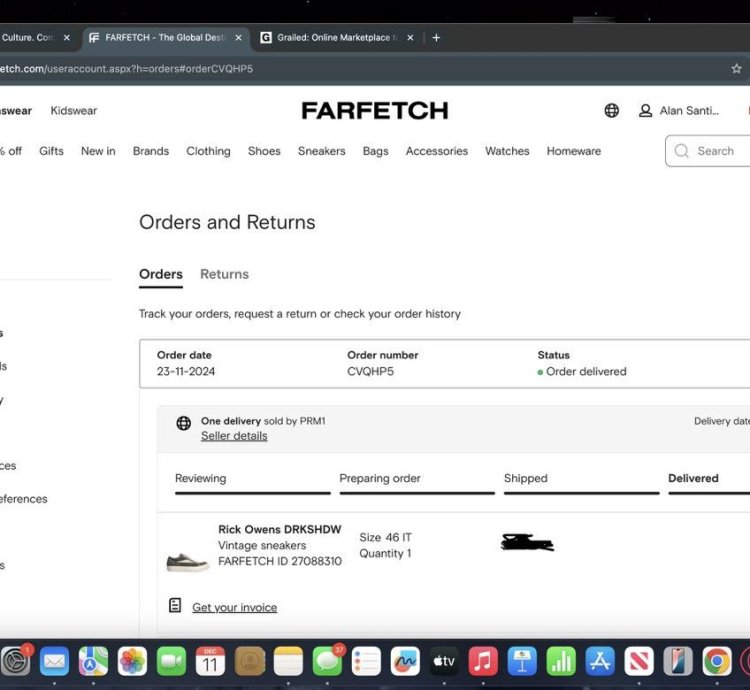Open the Watches menu
The width and height of the screenshot is (750, 690).
507,151
